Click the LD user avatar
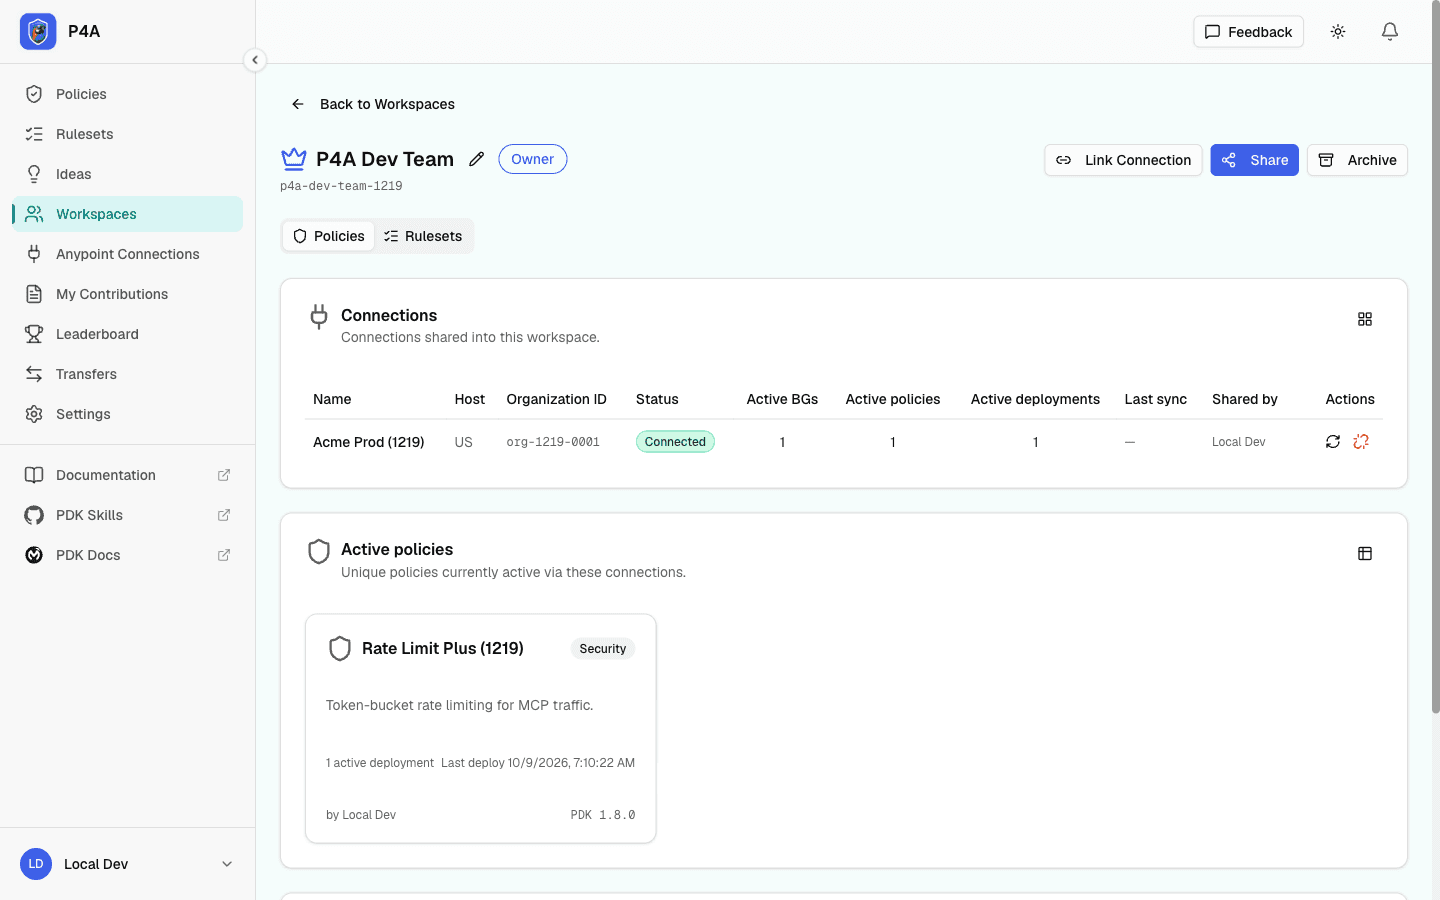Viewport: 1440px width, 900px height. click(x=36, y=864)
